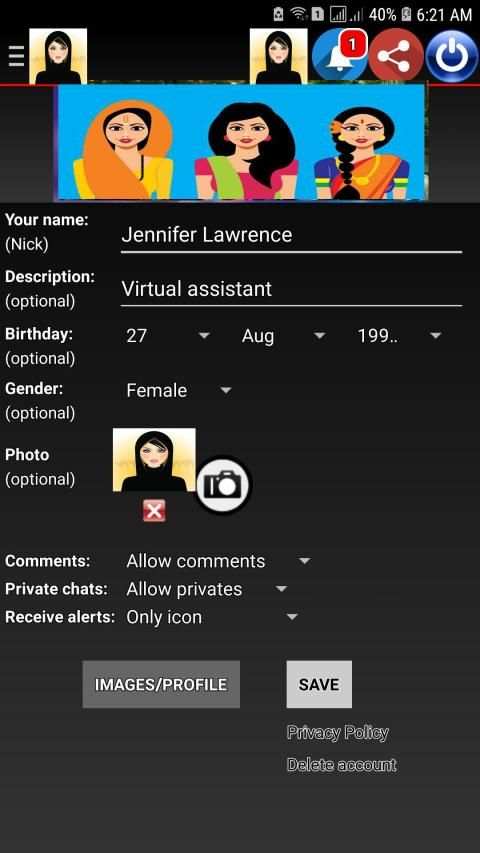Screen dimensions: 480x853
Task: Tap the signal strength bars icon
Action: click(338, 14)
